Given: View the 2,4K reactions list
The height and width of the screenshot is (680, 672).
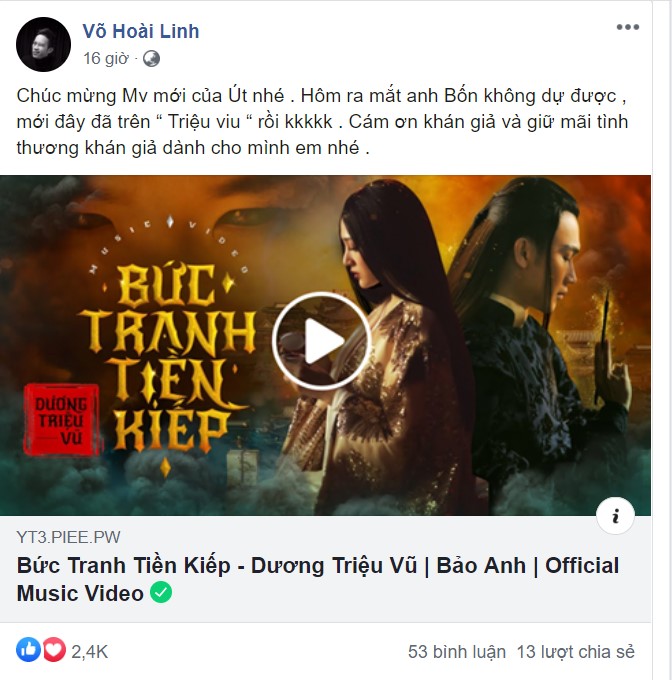Looking at the screenshot, I should [89, 652].
